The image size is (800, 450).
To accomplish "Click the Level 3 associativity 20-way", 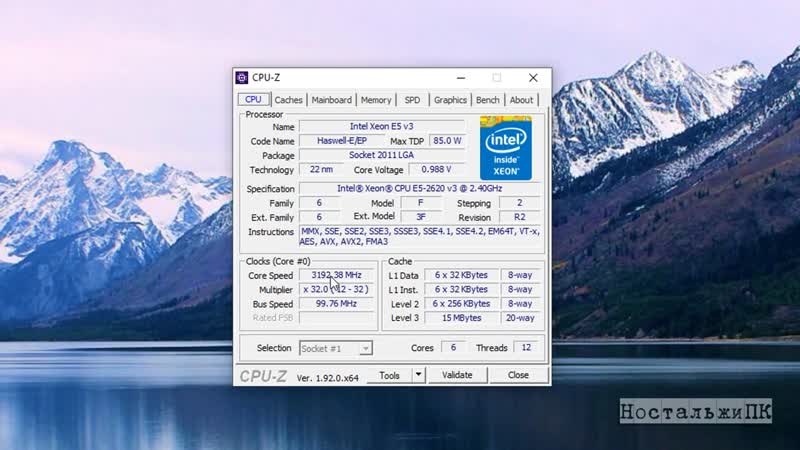I will click(520, 318).
